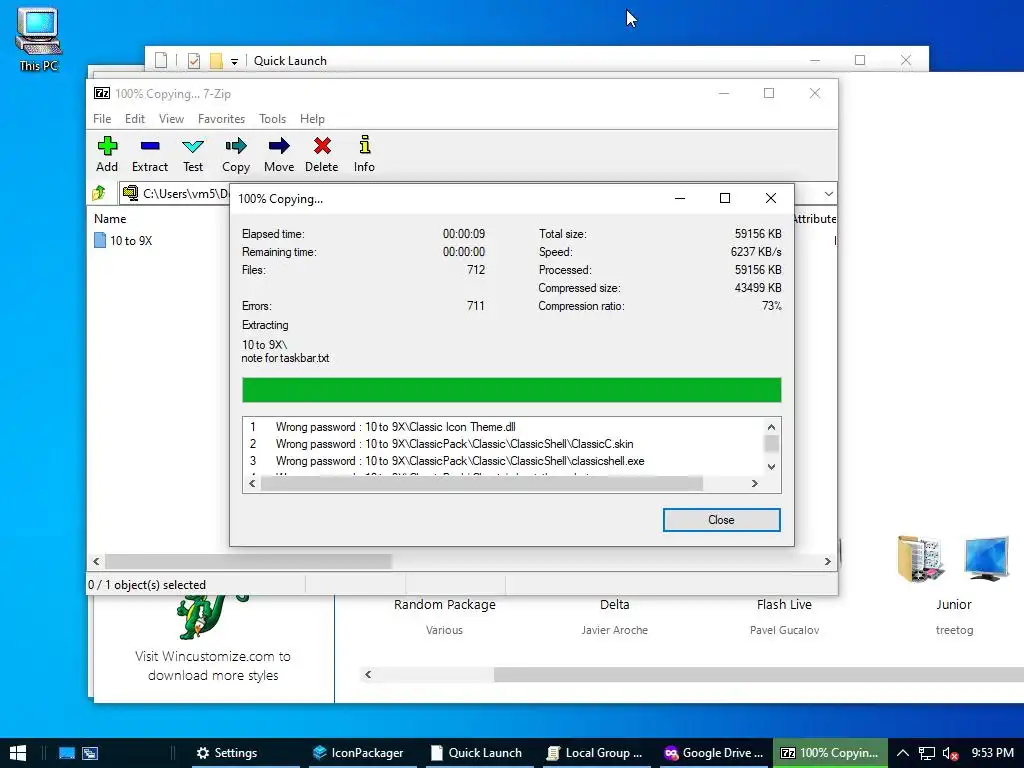Click the error list horizontal scrollbar thumb
1024x768 pixels.
coord(482,483)
